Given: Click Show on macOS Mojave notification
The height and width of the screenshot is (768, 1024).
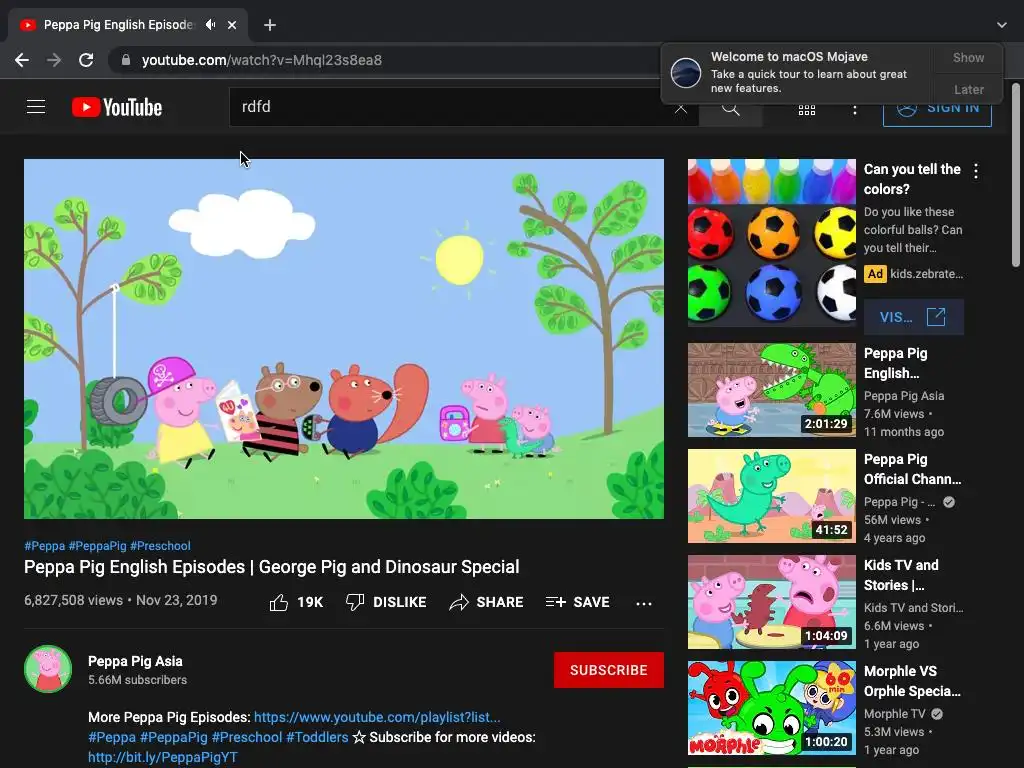Looking at the screenshot, I should pos(968,57).
